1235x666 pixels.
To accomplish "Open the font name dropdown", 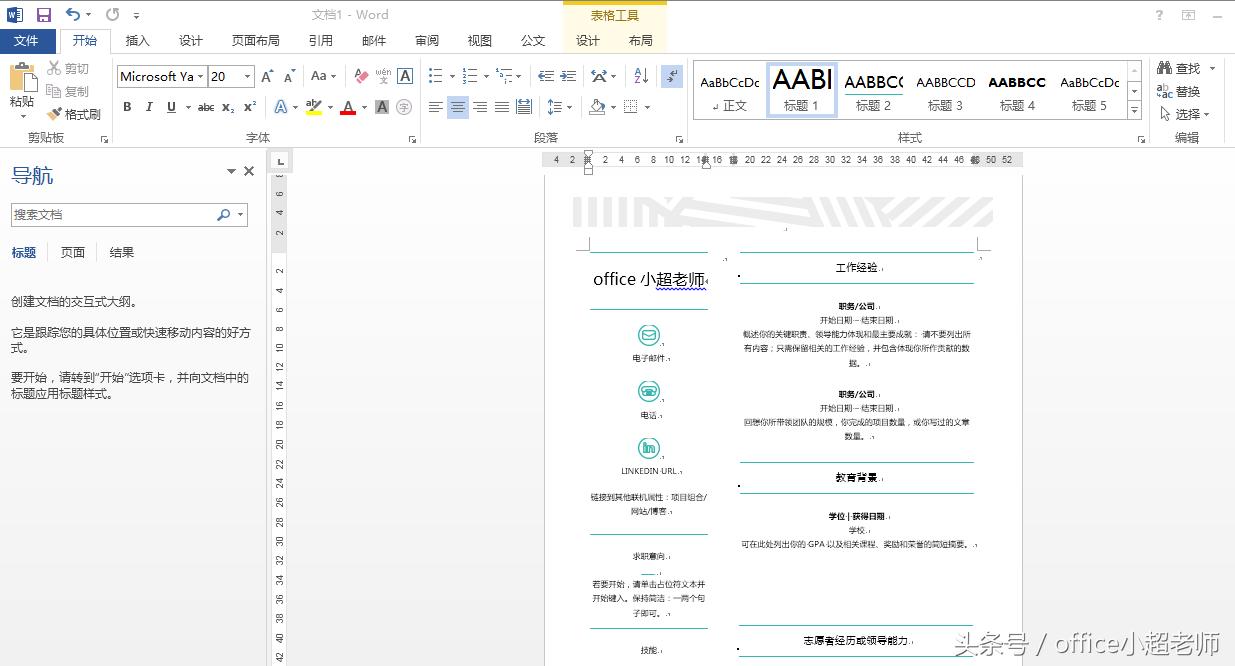I will pyautogui.click(x=200, y=76).
